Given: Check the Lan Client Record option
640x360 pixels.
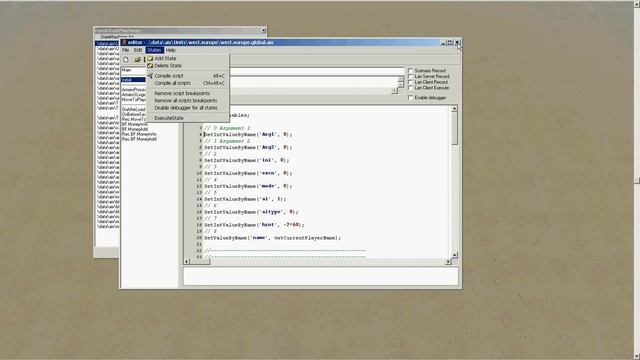Looking at the screenshot, I should pos(411,82).
